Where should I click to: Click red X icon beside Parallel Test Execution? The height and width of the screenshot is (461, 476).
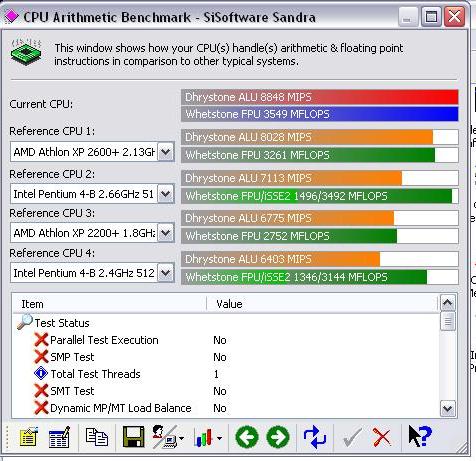[x=41, y=340]
